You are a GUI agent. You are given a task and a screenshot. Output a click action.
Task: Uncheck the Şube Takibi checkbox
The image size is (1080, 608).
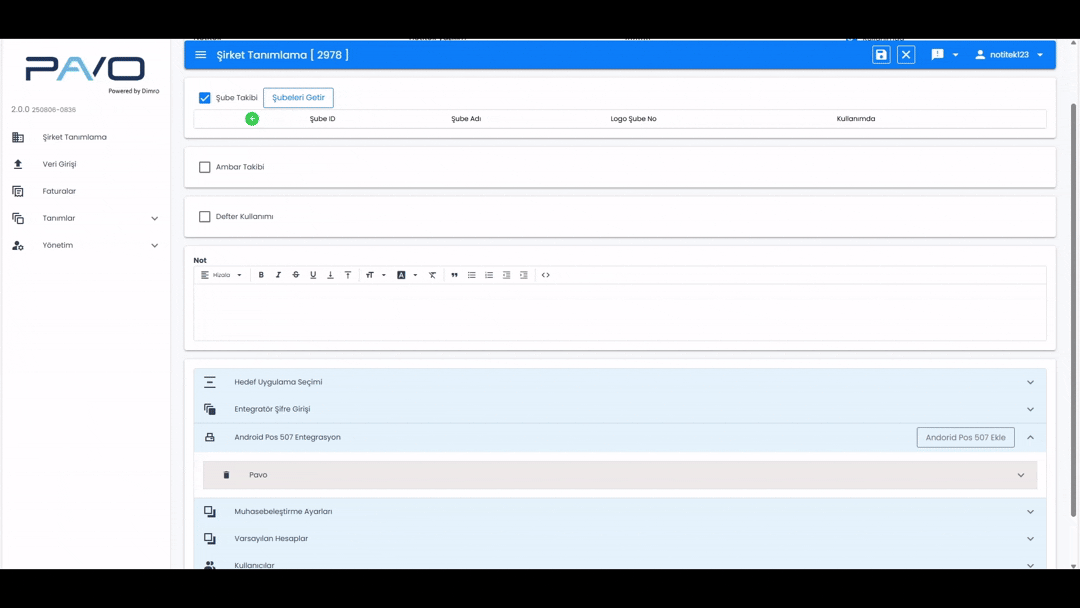point(205,98)
